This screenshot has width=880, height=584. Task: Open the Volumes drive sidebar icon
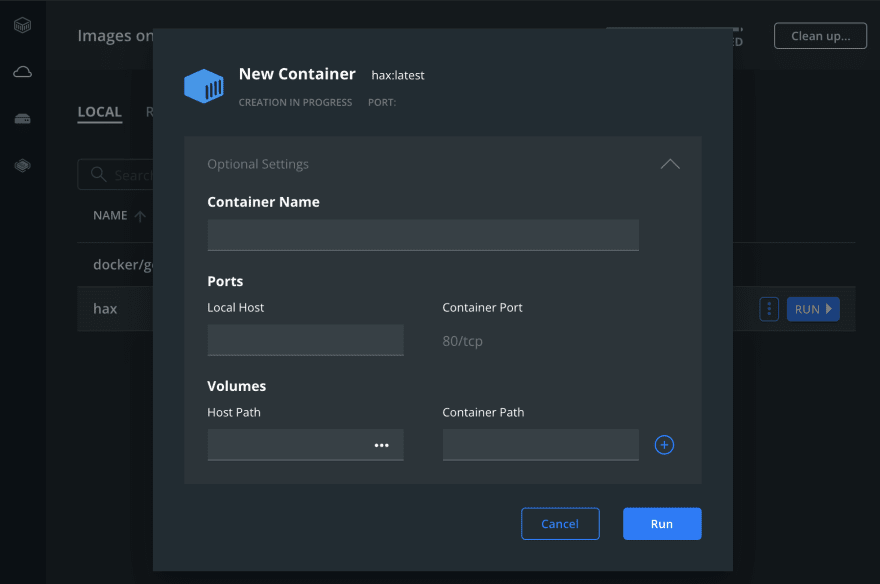point(22,119)
